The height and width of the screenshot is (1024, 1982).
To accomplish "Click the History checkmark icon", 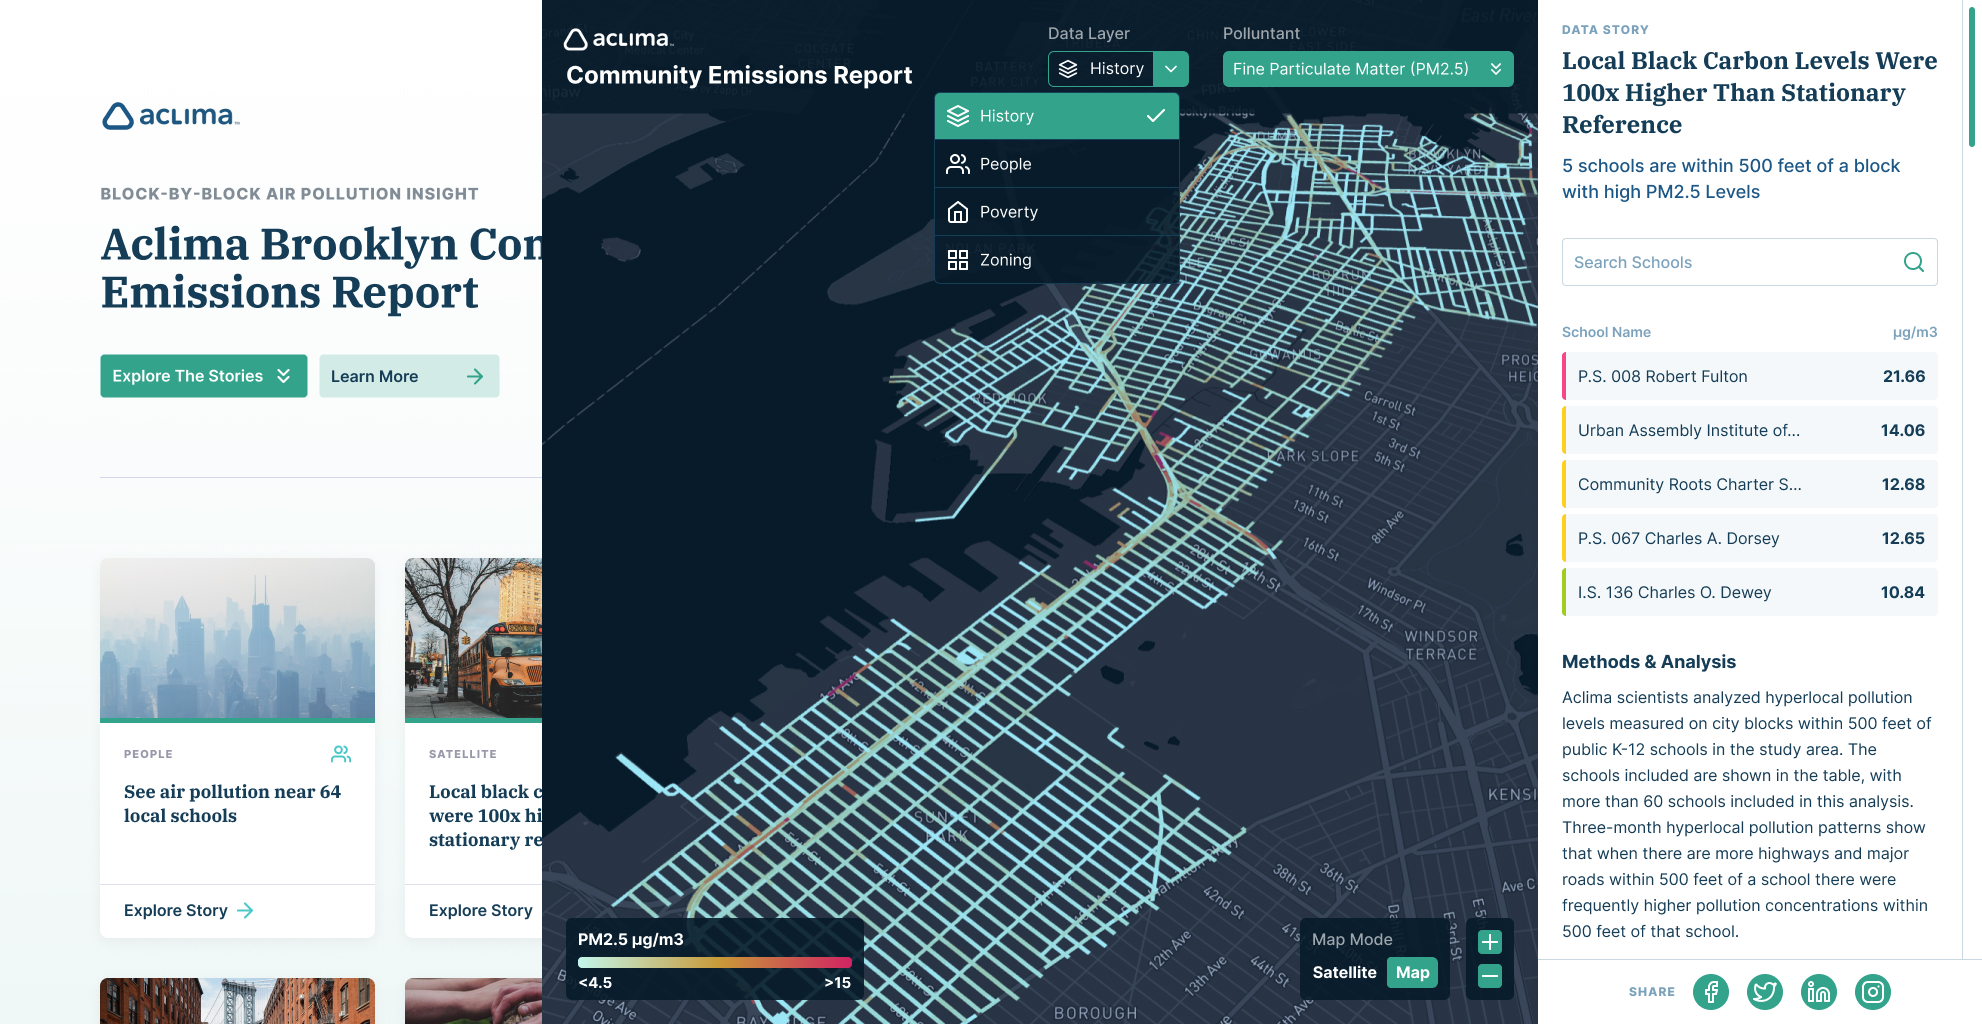I will (1156, 116).
